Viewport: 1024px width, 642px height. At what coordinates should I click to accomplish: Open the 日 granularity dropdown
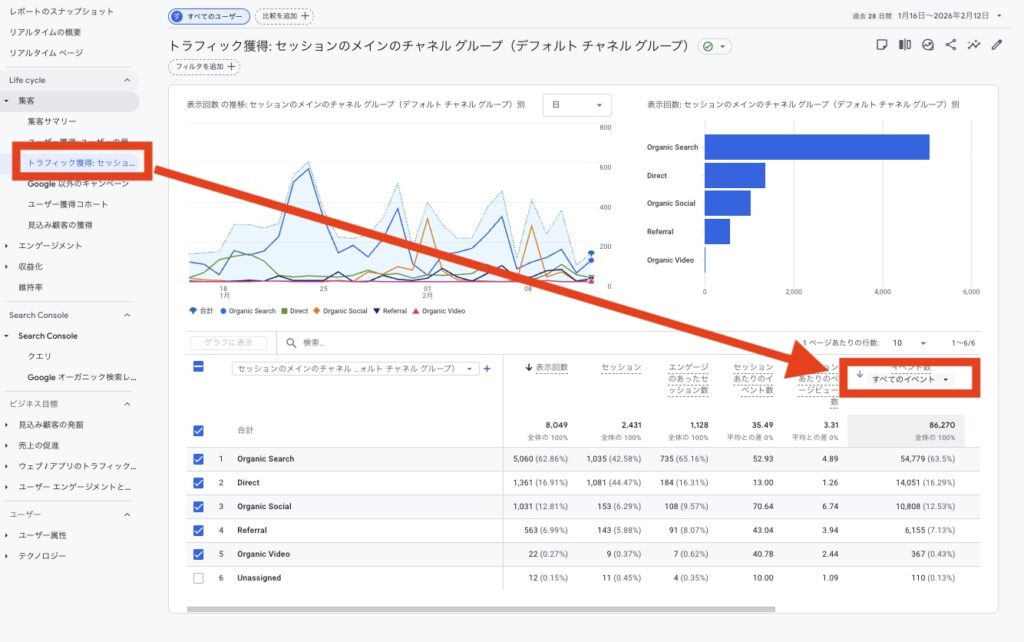pyautogui.click(x=577, y=105)
